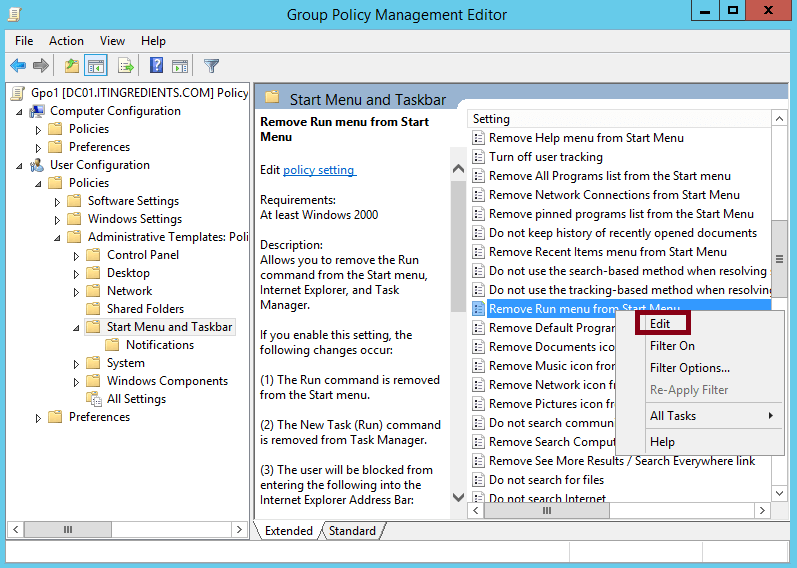The width and height of the screenshot is (797, 568).
Task: Select Remove pinned programs list policy
Action: point(621,214)
